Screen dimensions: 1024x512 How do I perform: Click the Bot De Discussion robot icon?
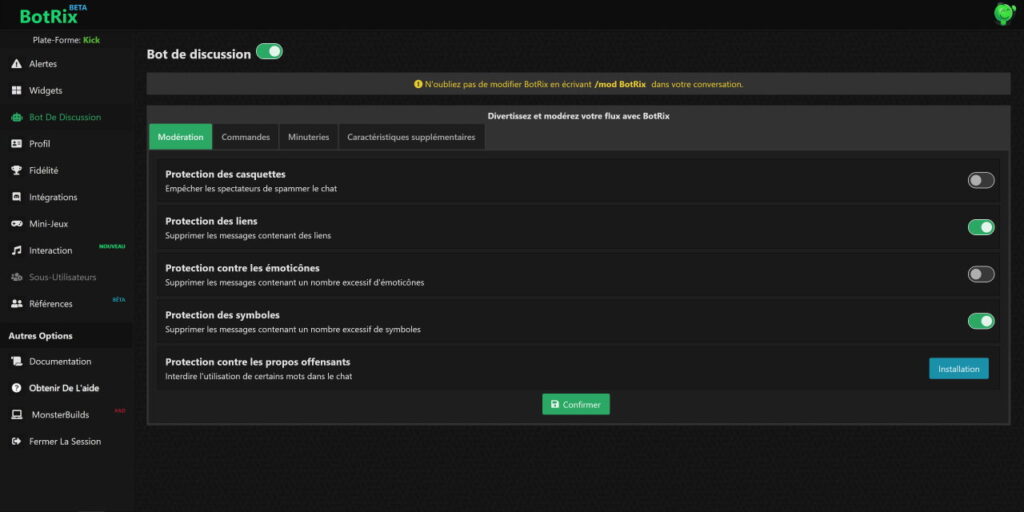(17, 118)
